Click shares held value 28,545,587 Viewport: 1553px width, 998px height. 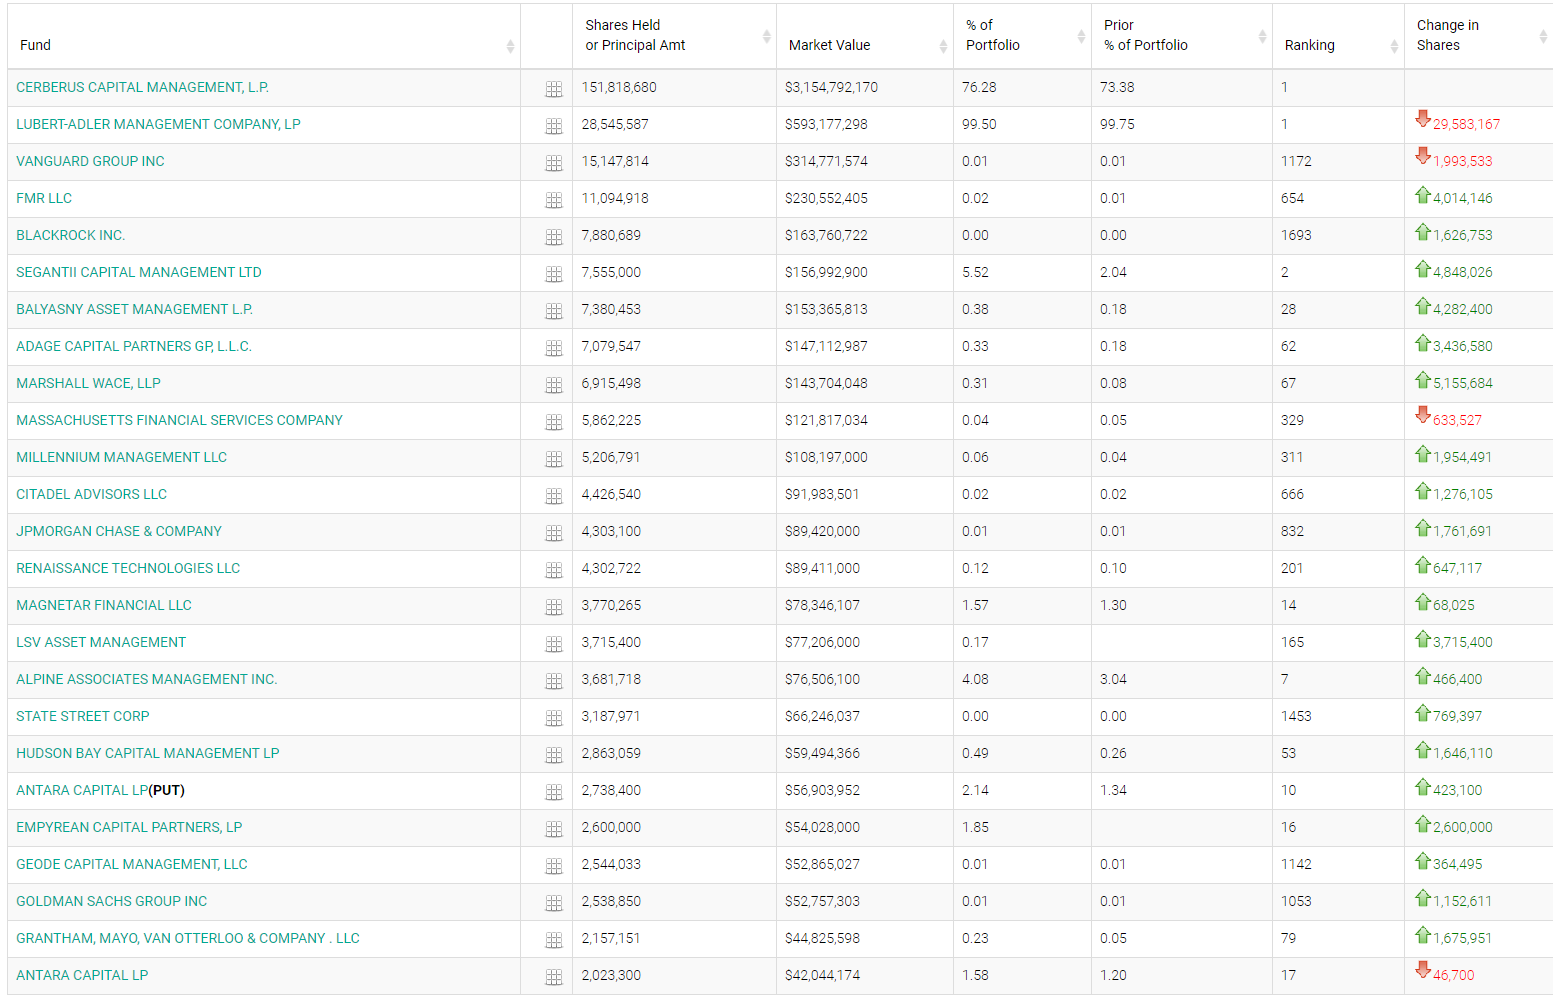[x=615, y=124]
